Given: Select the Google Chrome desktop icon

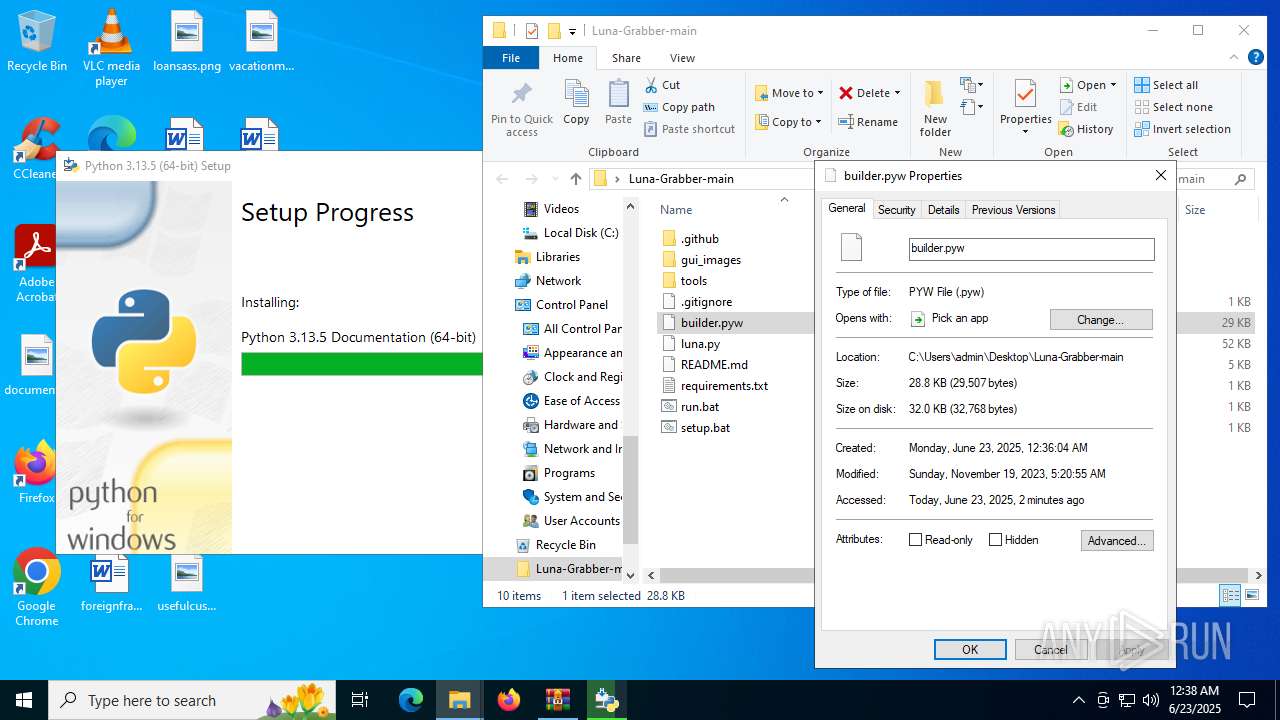Looking at the screenshot, I should pyautogui.click(x=36, y=588).
